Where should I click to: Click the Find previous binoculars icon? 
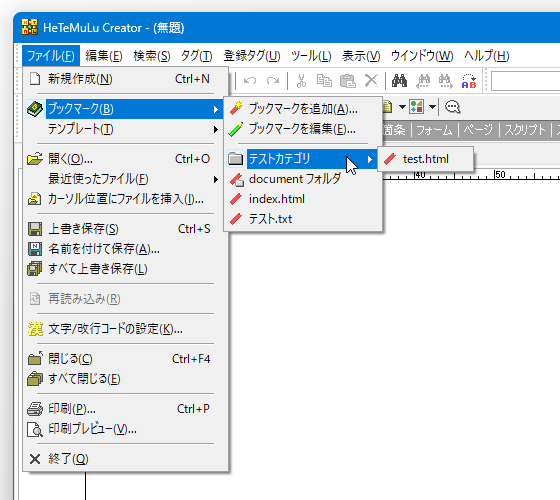coord(423,81)
